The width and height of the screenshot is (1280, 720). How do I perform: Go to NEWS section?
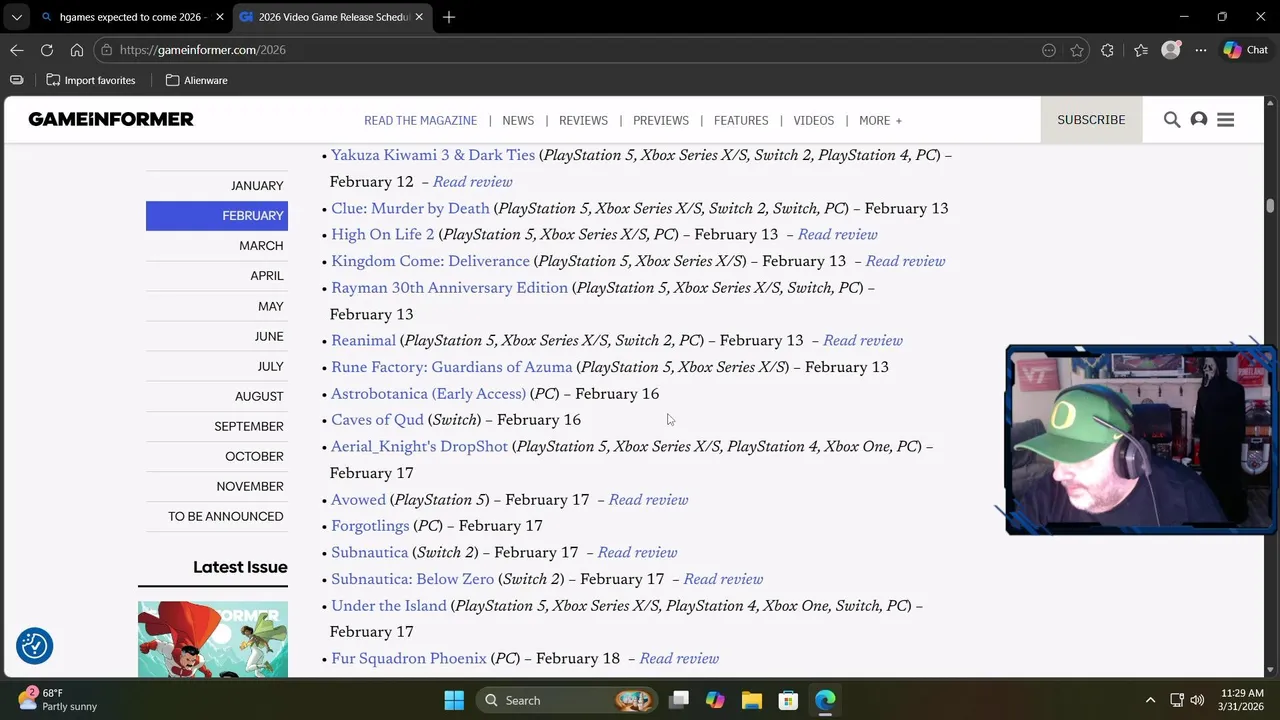(518, 120)
